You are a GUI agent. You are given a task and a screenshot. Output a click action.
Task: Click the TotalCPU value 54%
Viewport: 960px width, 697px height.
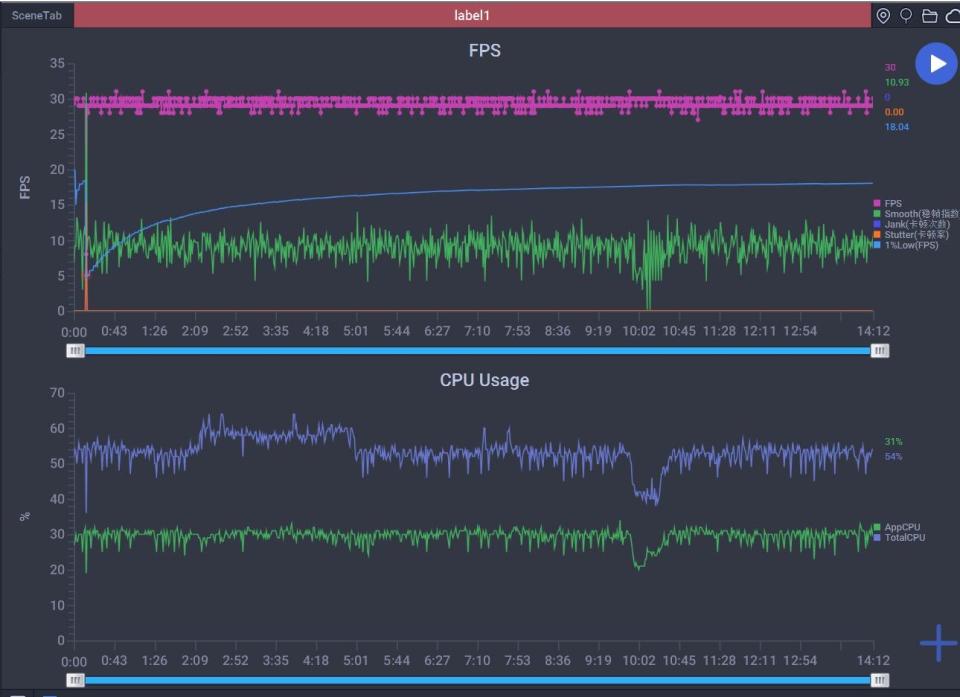pos(893,456)
